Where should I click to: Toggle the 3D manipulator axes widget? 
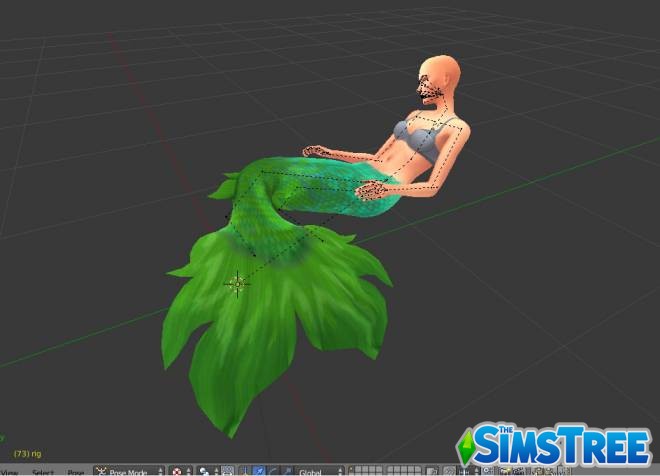(x=244, y=471)
